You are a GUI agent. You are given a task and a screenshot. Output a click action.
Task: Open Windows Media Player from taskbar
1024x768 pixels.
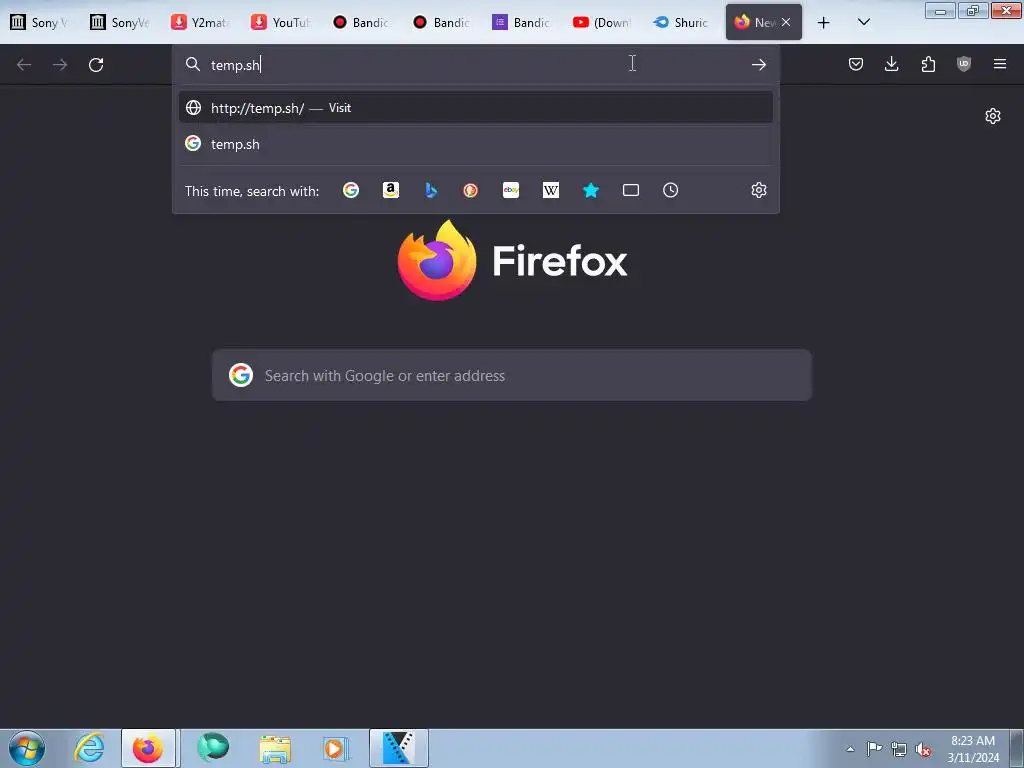pos(337,748)
